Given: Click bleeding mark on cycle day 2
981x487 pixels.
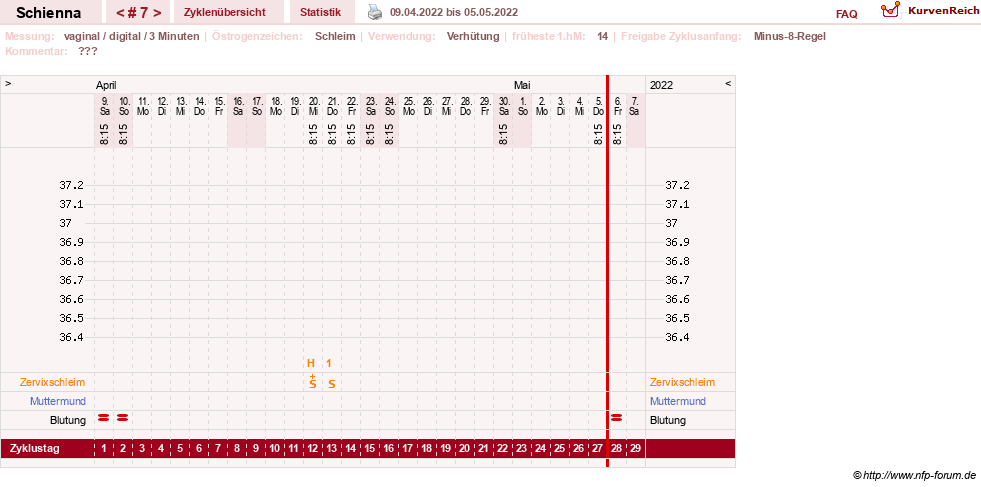Looking at the screenshot, I should pyautogui.click(x=123, y=418).
